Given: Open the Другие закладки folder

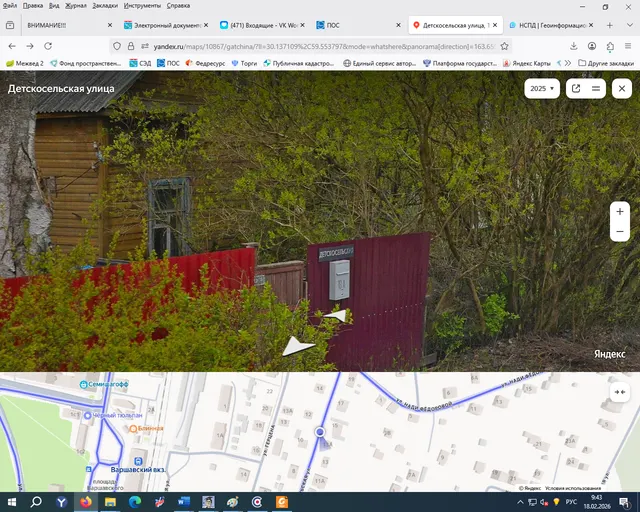Looking at the screenshot, I should pyautogui.click(x=606, y=63).
